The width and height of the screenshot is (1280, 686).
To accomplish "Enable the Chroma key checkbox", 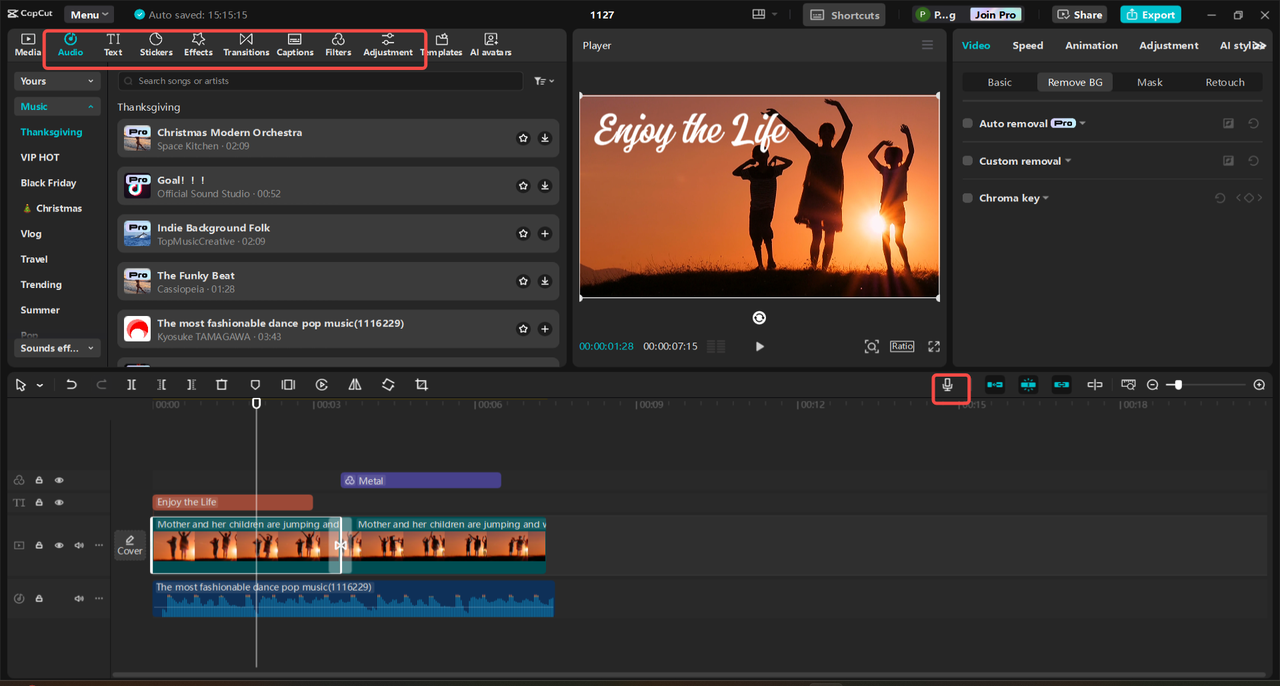I will click(967, 198).
